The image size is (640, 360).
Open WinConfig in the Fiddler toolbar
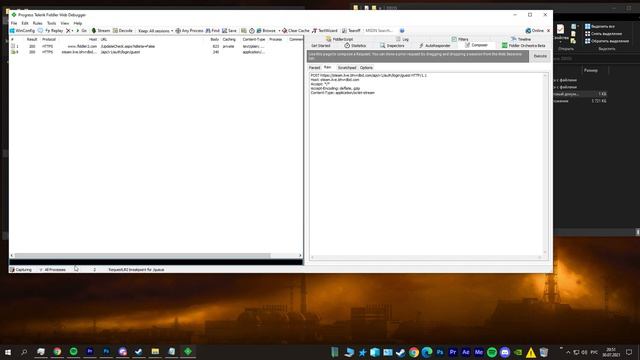click(22, 31)
